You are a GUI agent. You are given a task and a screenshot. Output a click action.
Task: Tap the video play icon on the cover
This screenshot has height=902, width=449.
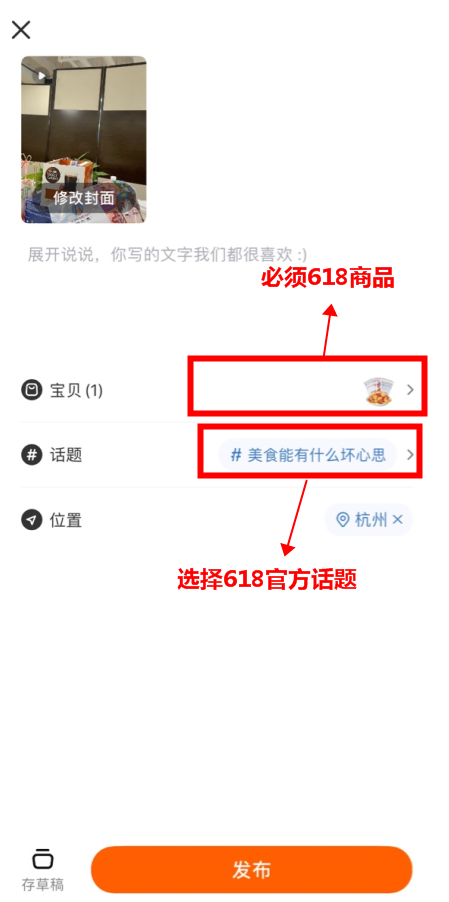coord(41,75)
